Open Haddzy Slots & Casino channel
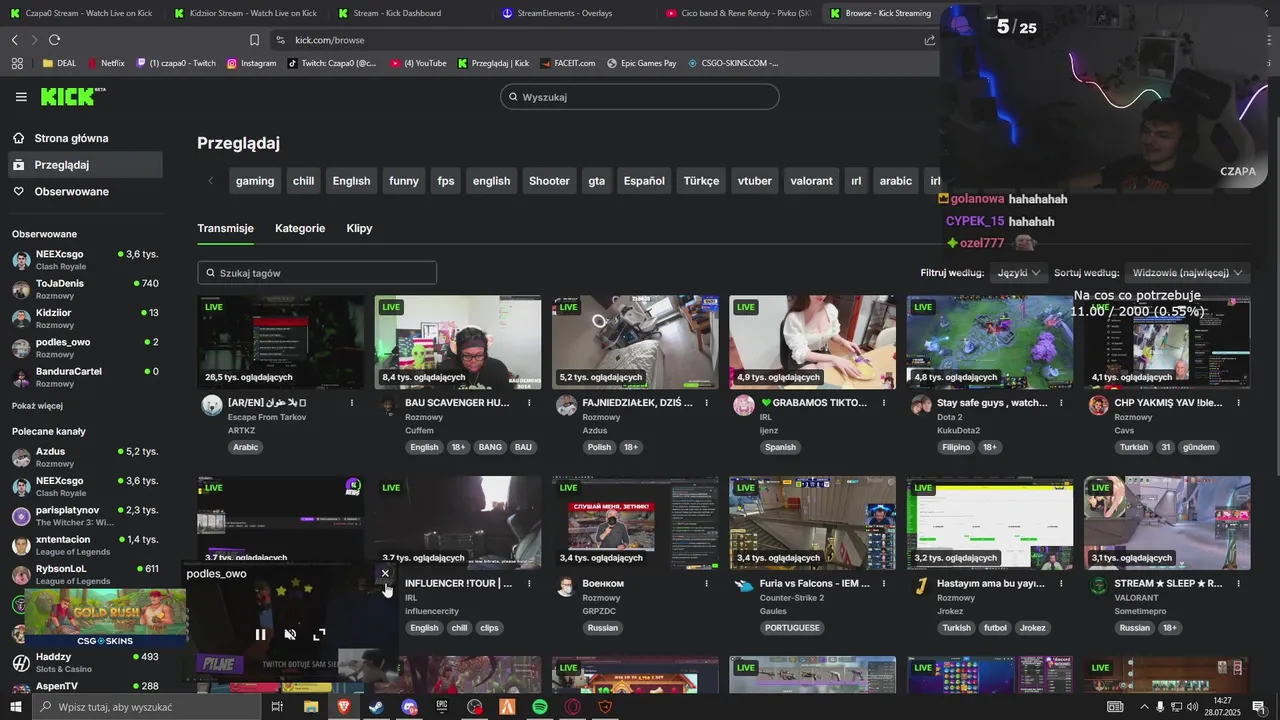1280x720 pixels. pyautogui.click(x=85, y=662)
